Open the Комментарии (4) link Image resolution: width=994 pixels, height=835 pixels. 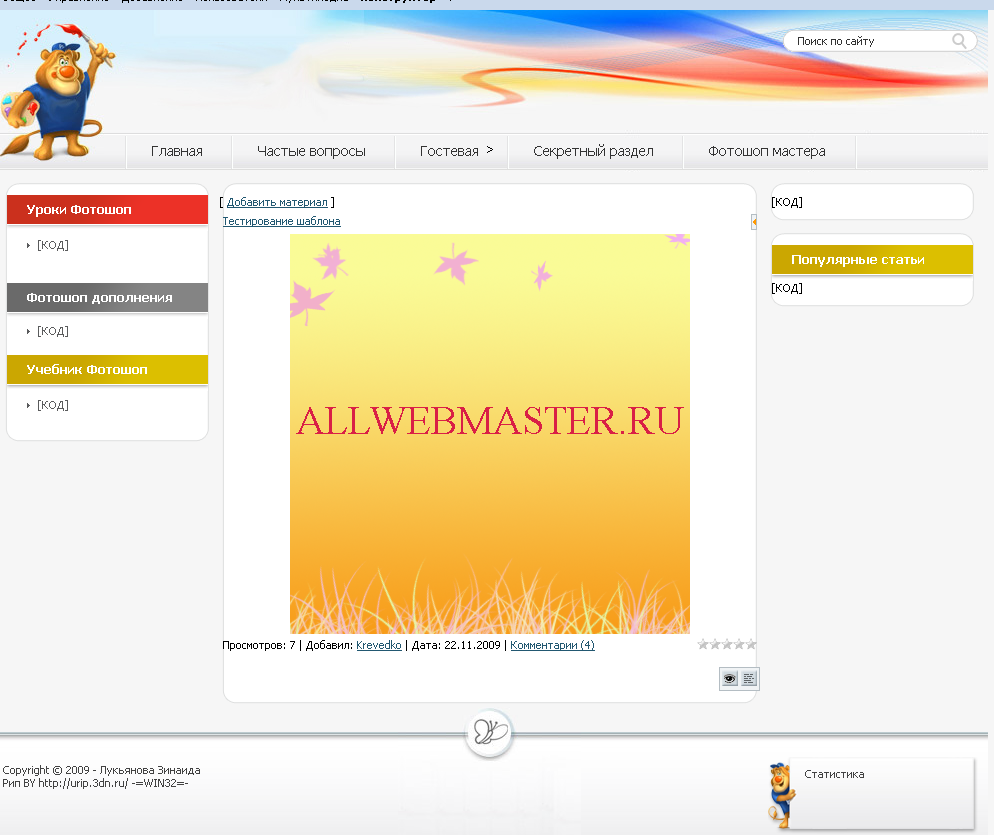[552, 645]
